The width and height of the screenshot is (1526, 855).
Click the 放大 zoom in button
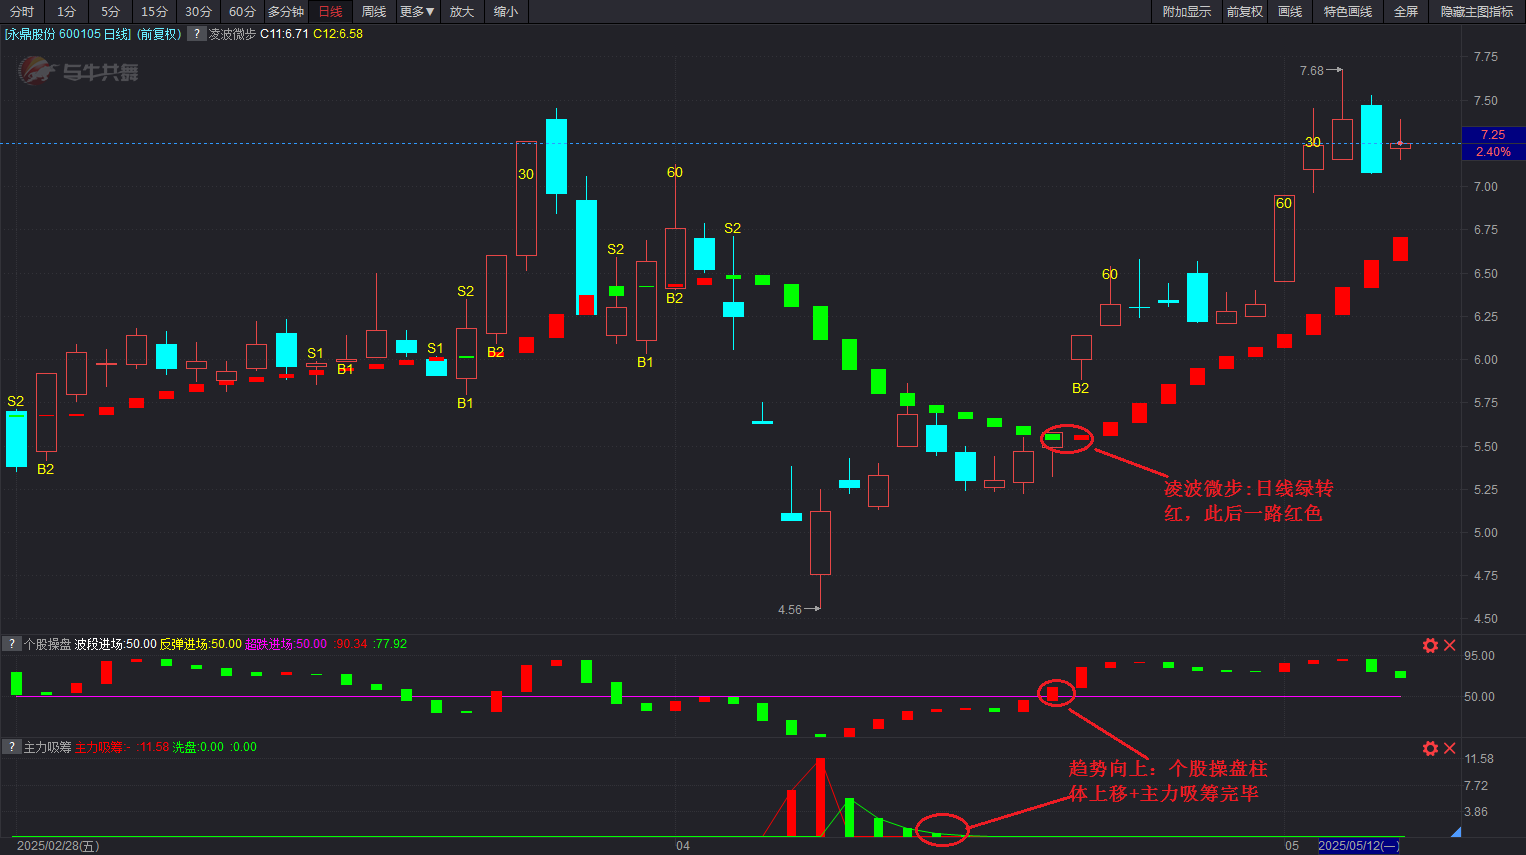(x=462, y=12)
